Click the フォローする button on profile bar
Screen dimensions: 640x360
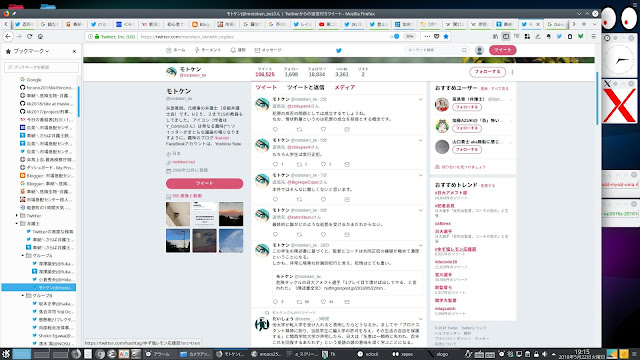coord(487,72)
